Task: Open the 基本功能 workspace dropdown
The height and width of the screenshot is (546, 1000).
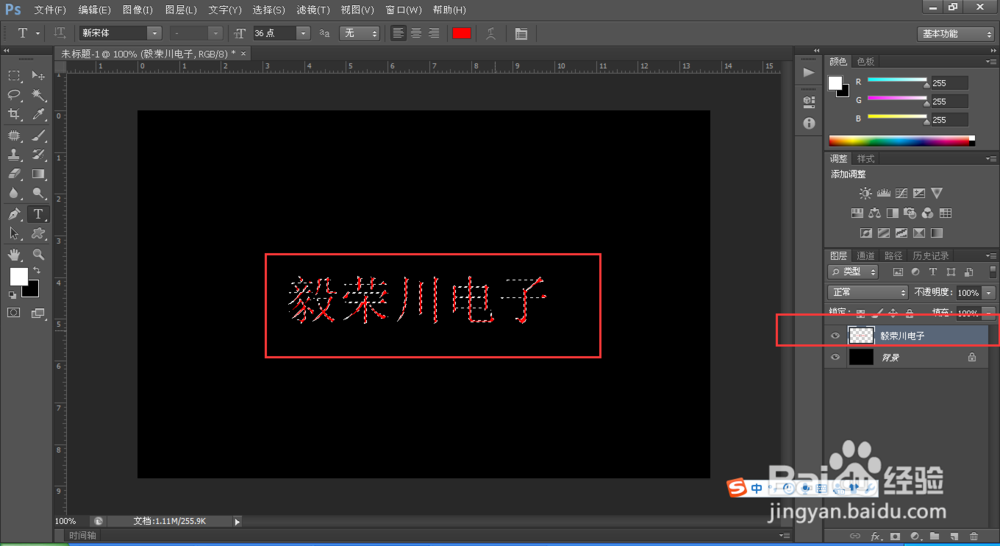Action: [955, 34]
